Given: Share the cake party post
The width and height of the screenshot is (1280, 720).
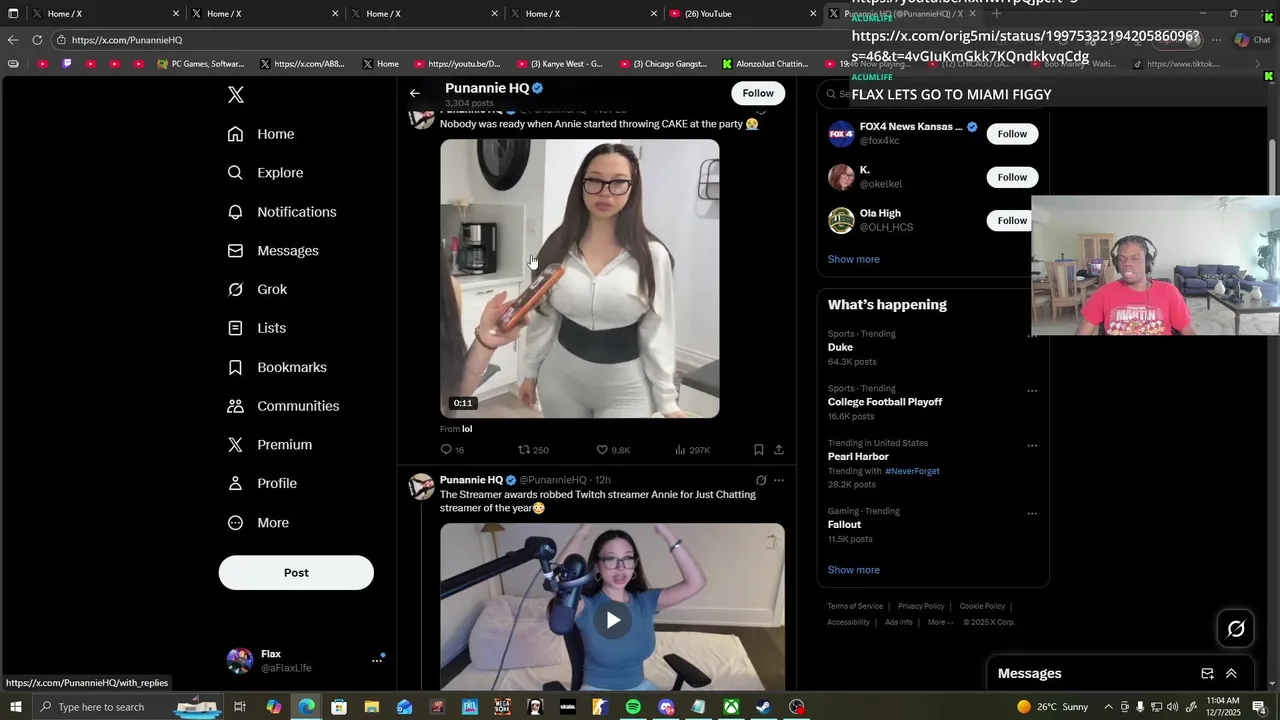Looking at the screenshot, I should [778, 450].
